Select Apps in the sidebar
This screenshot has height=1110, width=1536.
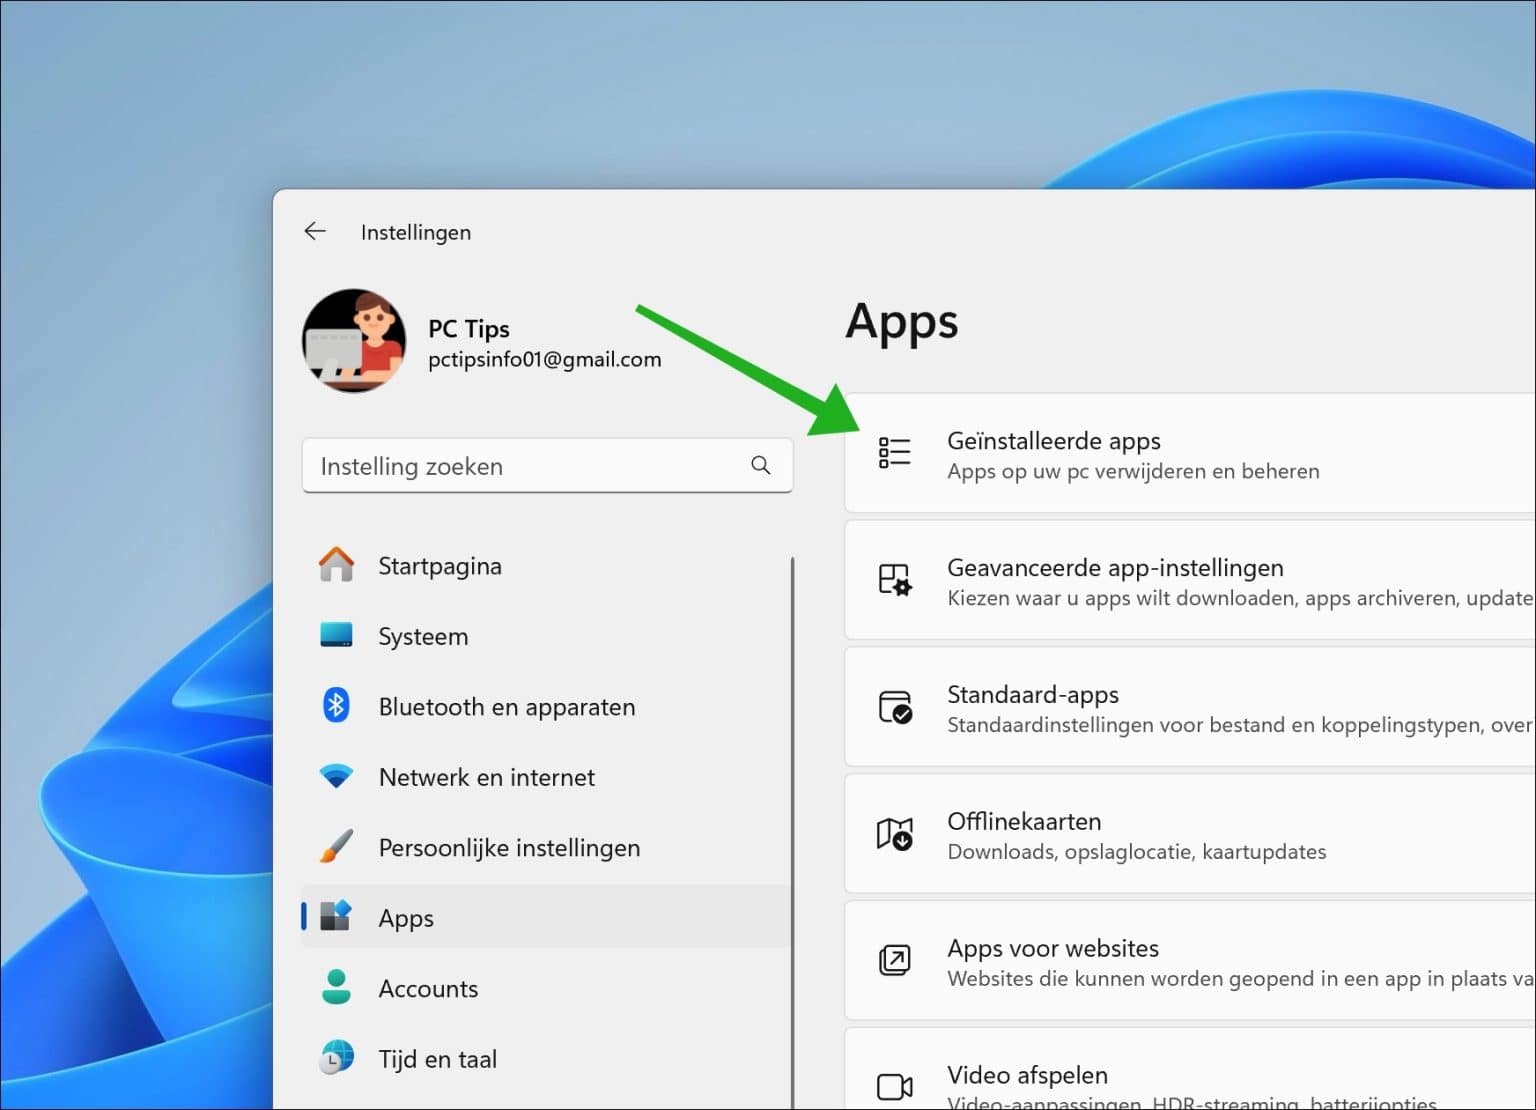[545, 917]
